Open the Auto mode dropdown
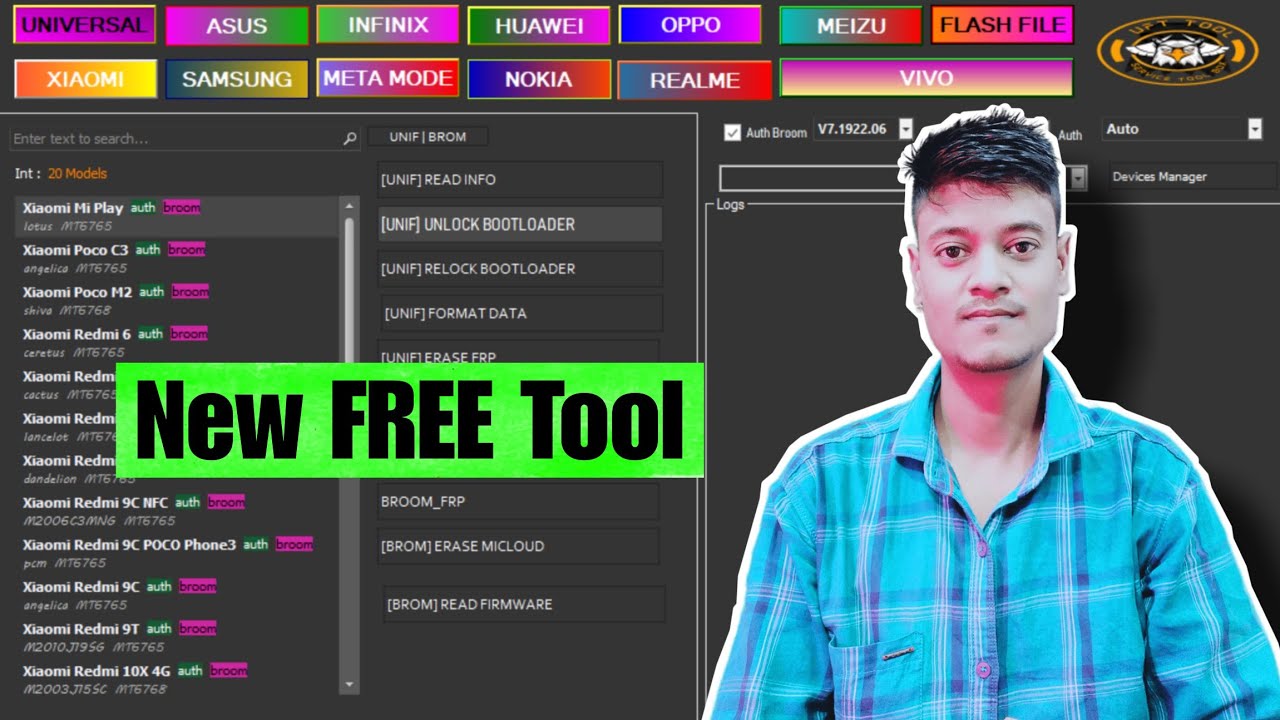 click(x=1255, y=129)
